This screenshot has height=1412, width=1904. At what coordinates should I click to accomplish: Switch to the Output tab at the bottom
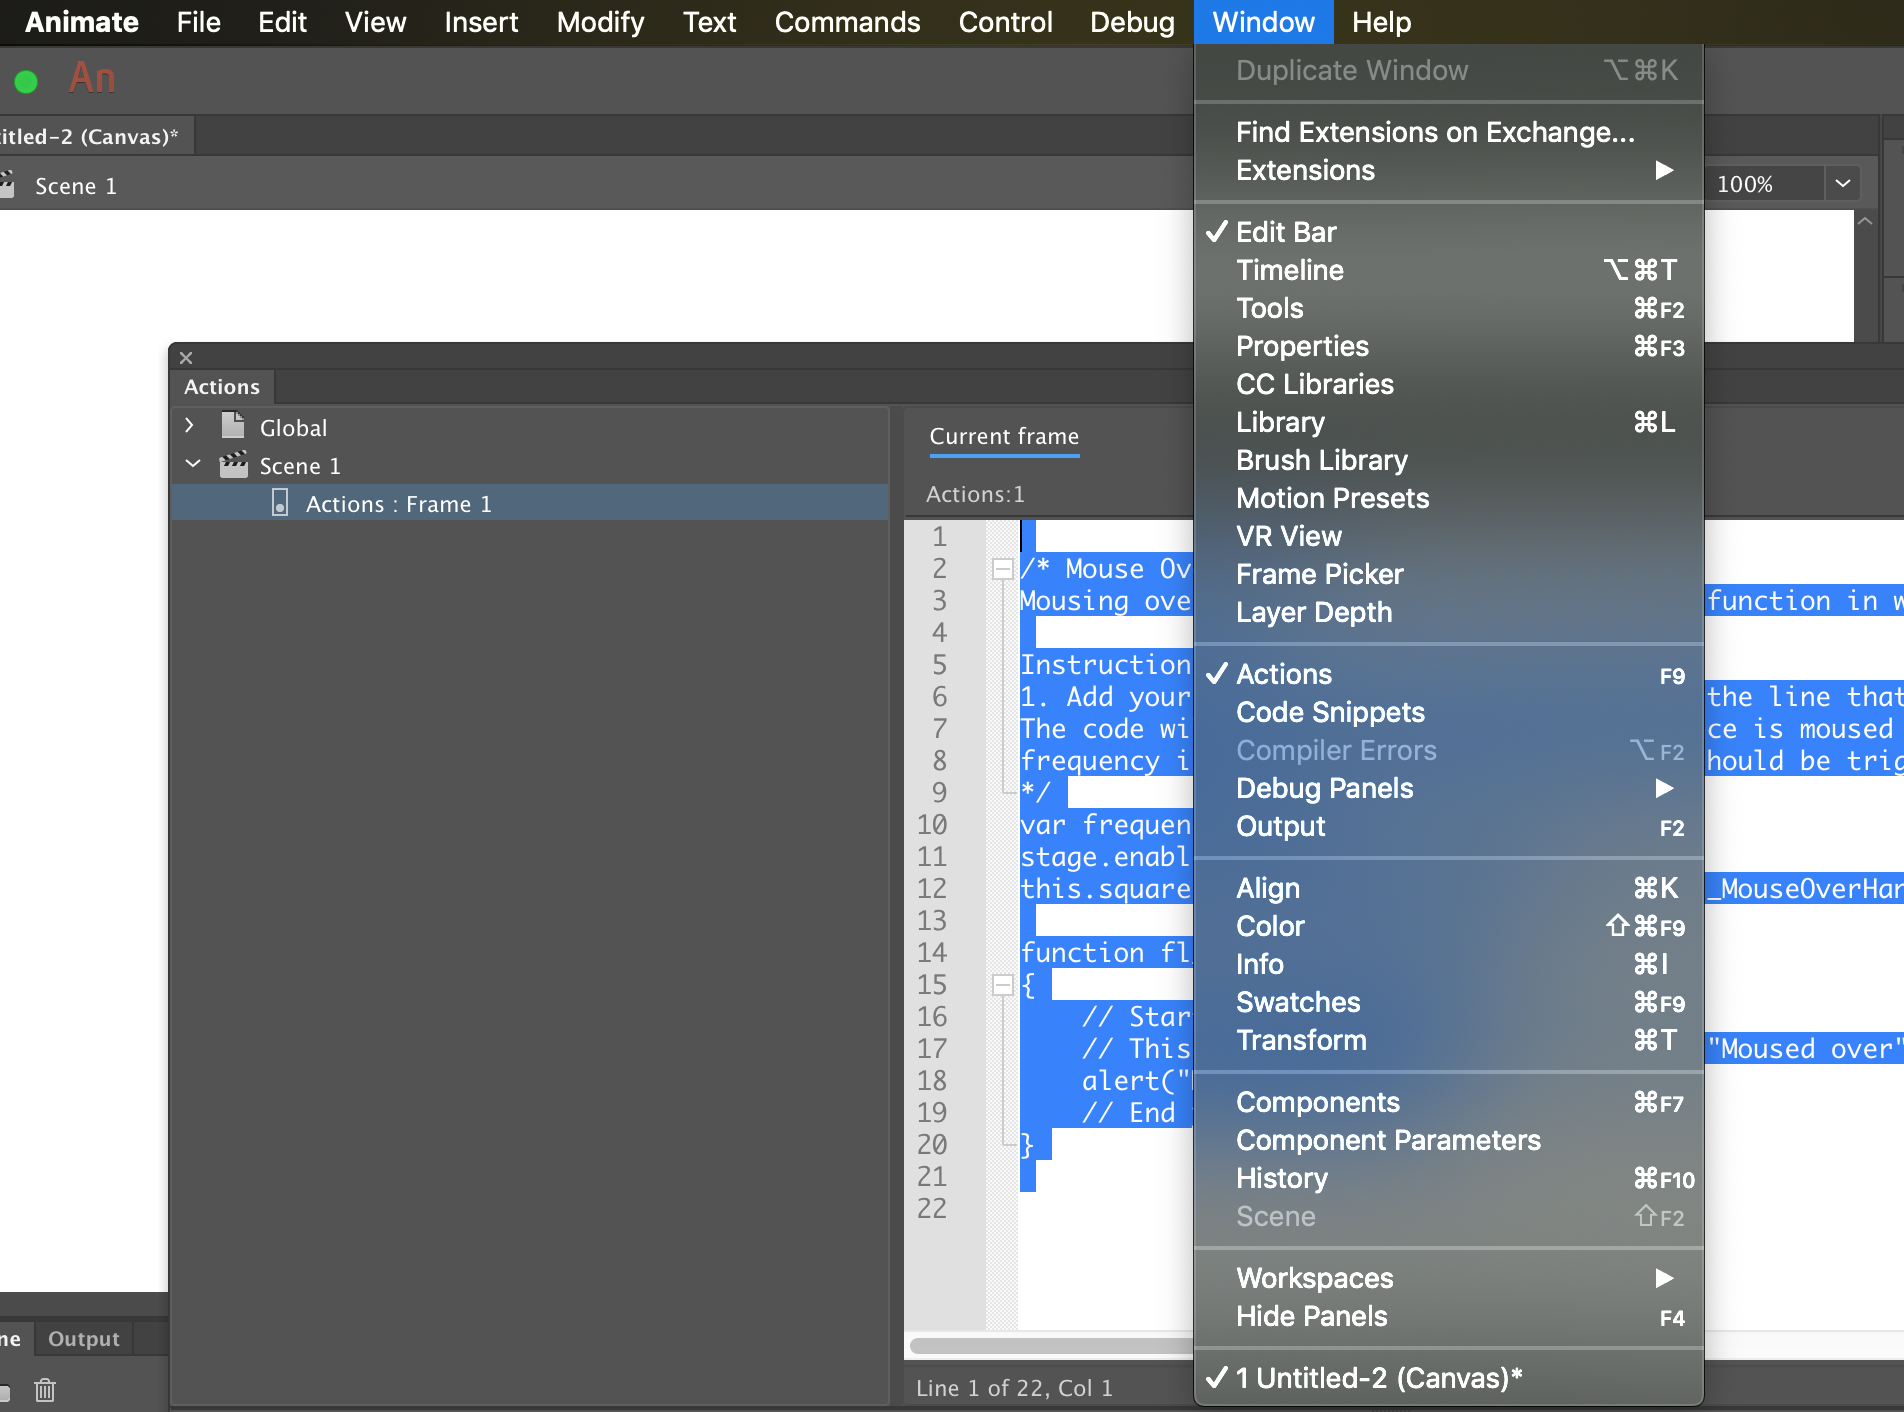pos(84,1339)
